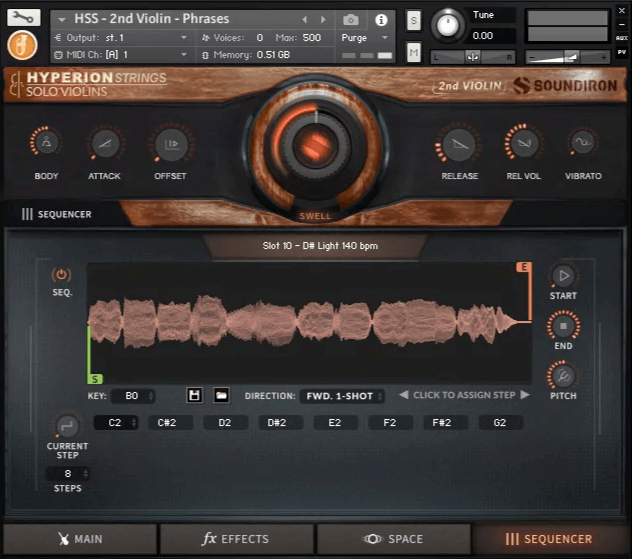Open the Purge dropdown
The height and width of the screenshot is (559, 632).
point(365,38)
